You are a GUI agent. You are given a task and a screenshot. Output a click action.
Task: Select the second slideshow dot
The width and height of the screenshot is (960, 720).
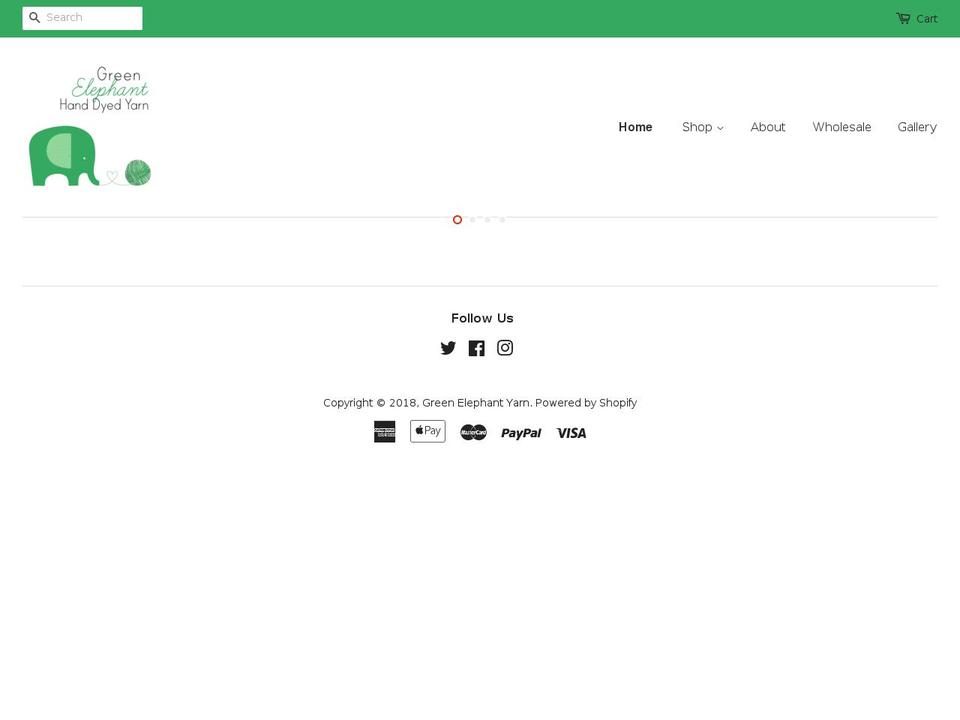pyautogui.click(x=473, y=220)
